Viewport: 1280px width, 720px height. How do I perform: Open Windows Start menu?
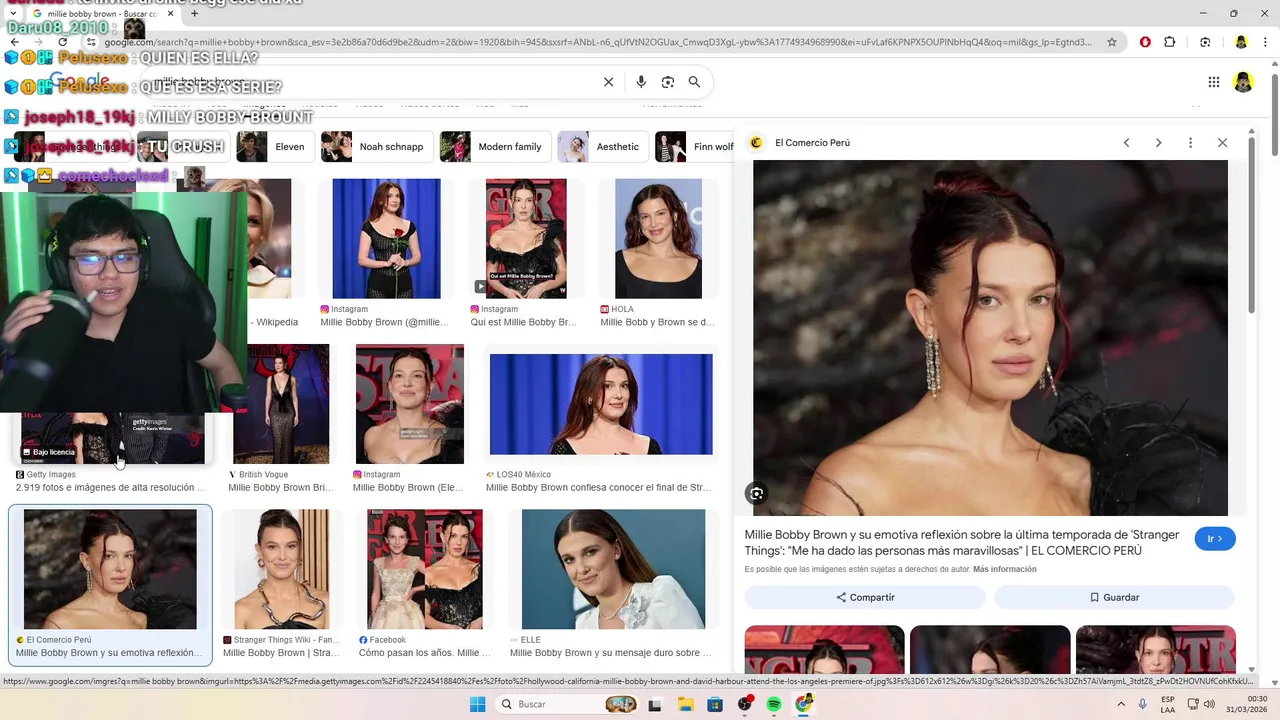(x=477, y=704)
